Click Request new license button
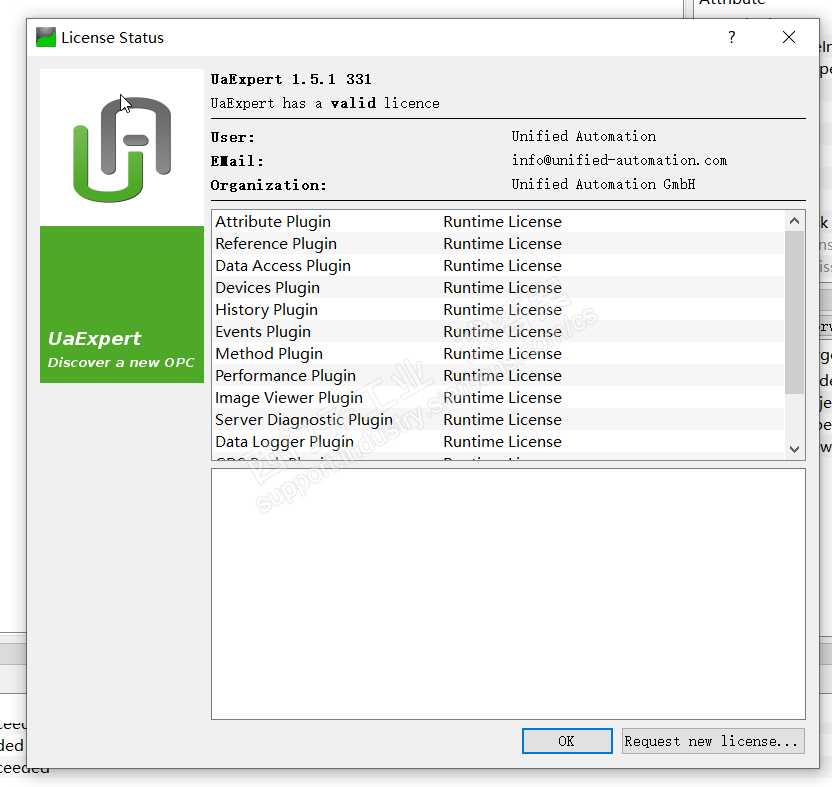Image resolution: width=832 pixels, height=787 pixels. tap(713, 741)
